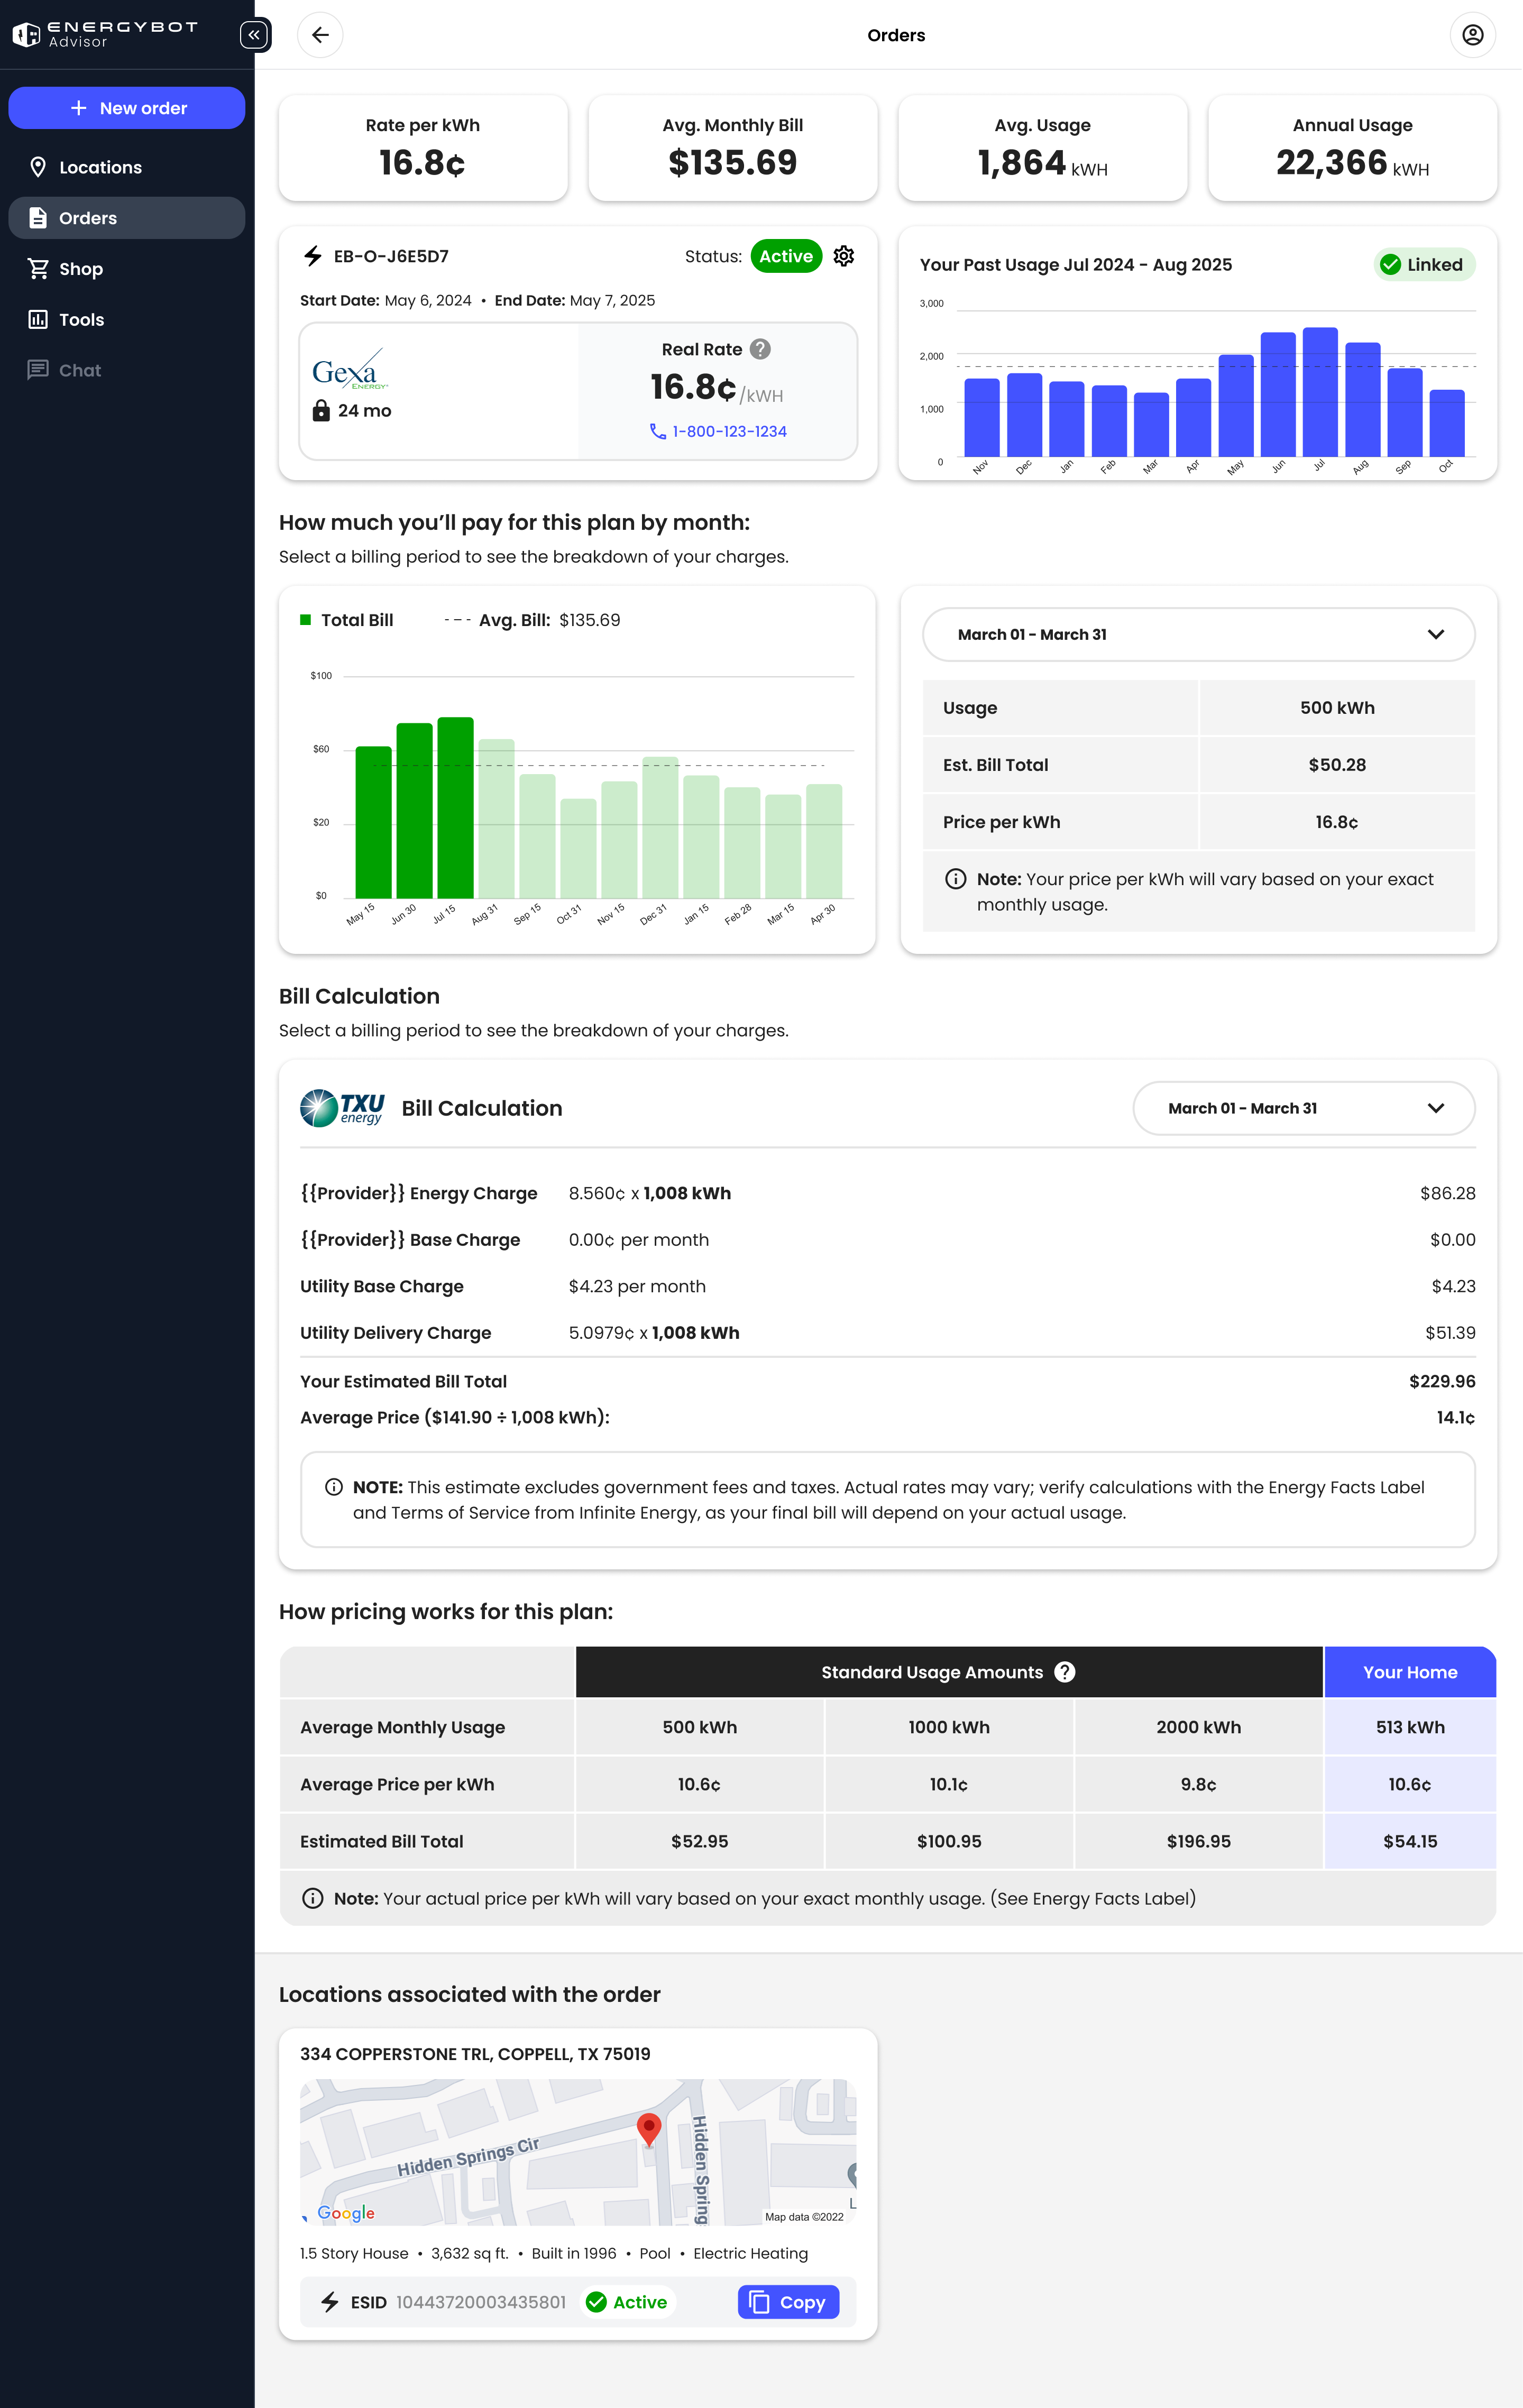Click the back arrow button
Image resolution: width=1523 pixels, height=2408 pixels.
coord(320,35)
